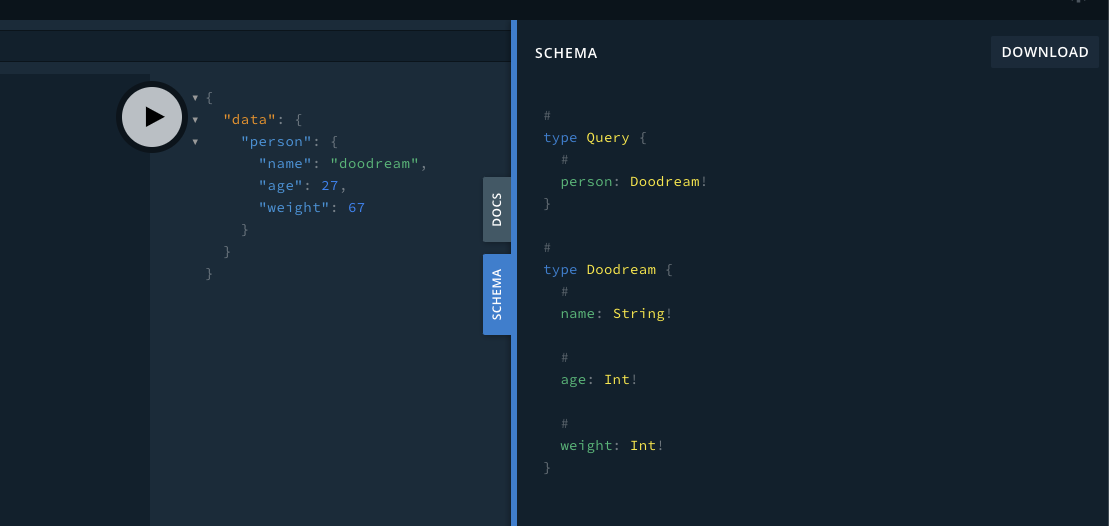The image size is (1109, 526).
Task: Click the person field in Query type
Action: (x=586, y=182)
